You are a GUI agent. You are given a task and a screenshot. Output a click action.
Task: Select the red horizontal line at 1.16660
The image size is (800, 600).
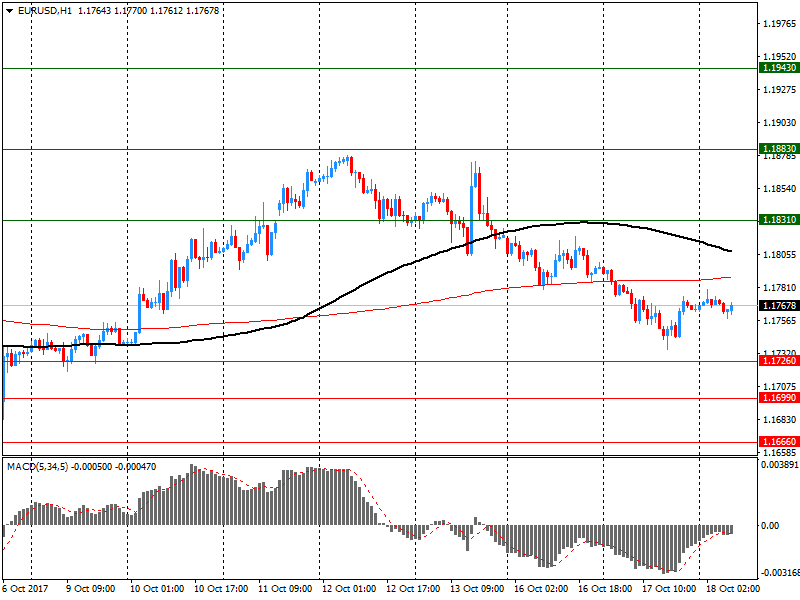(x=380, y=442)
